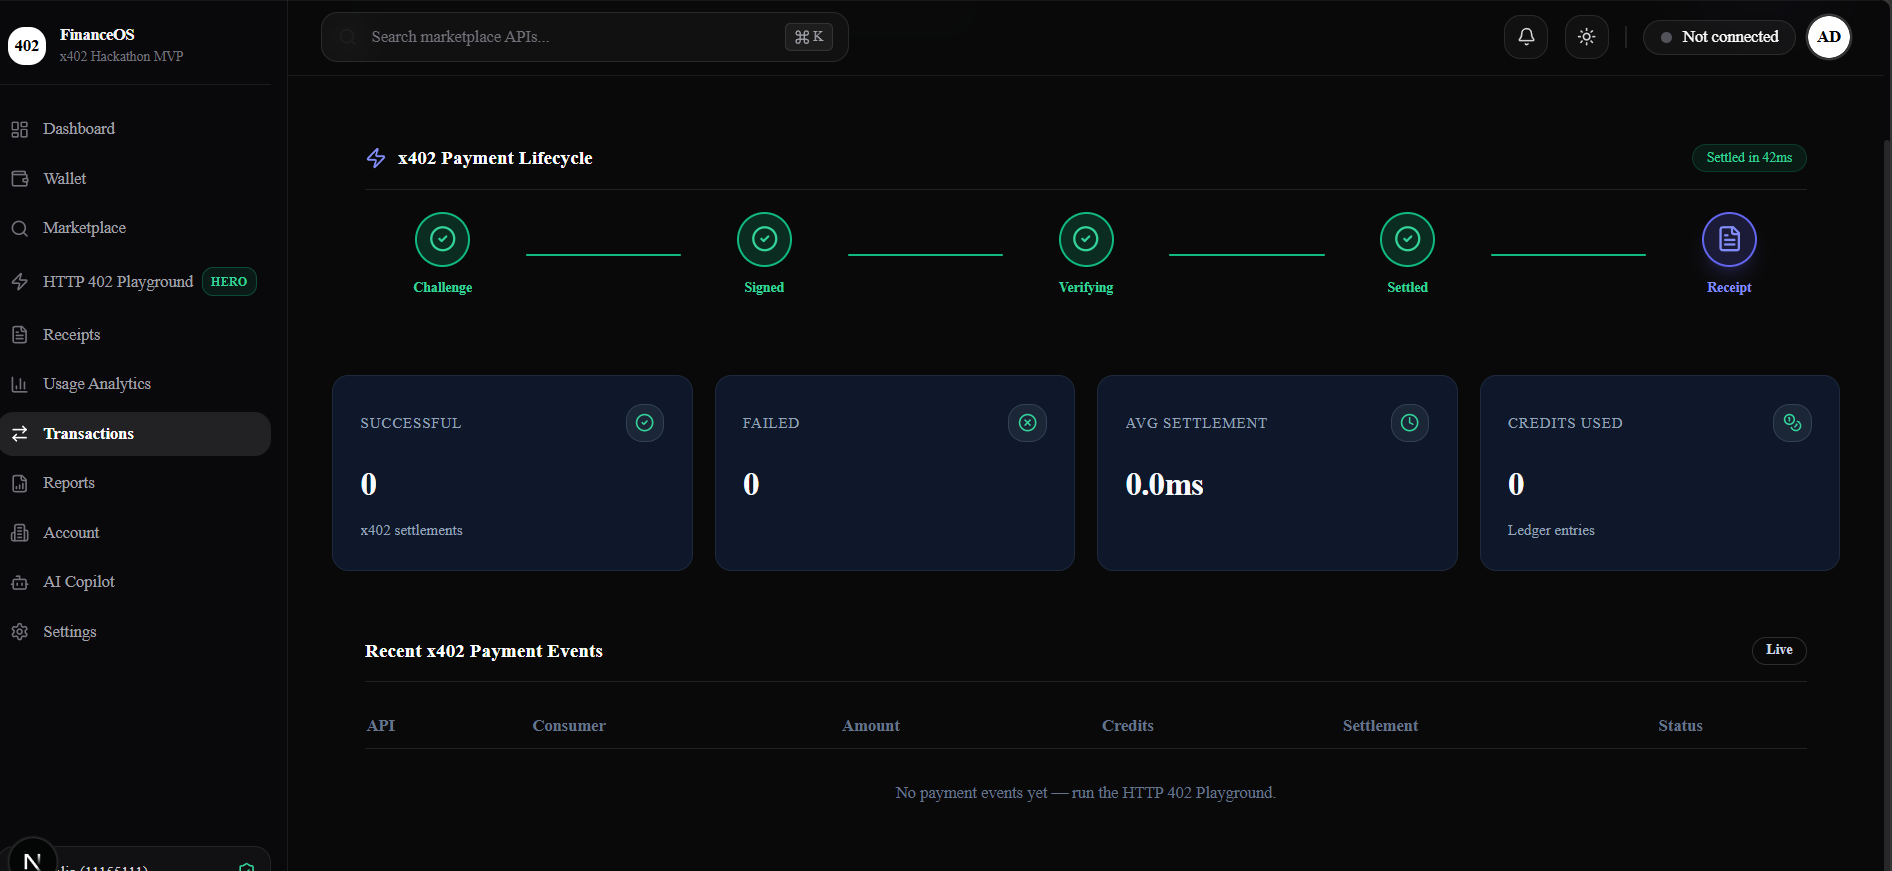Click the failed X icon on Failed card
Viewport: 1892px width, 871px height.
[x=1027, y=423]
